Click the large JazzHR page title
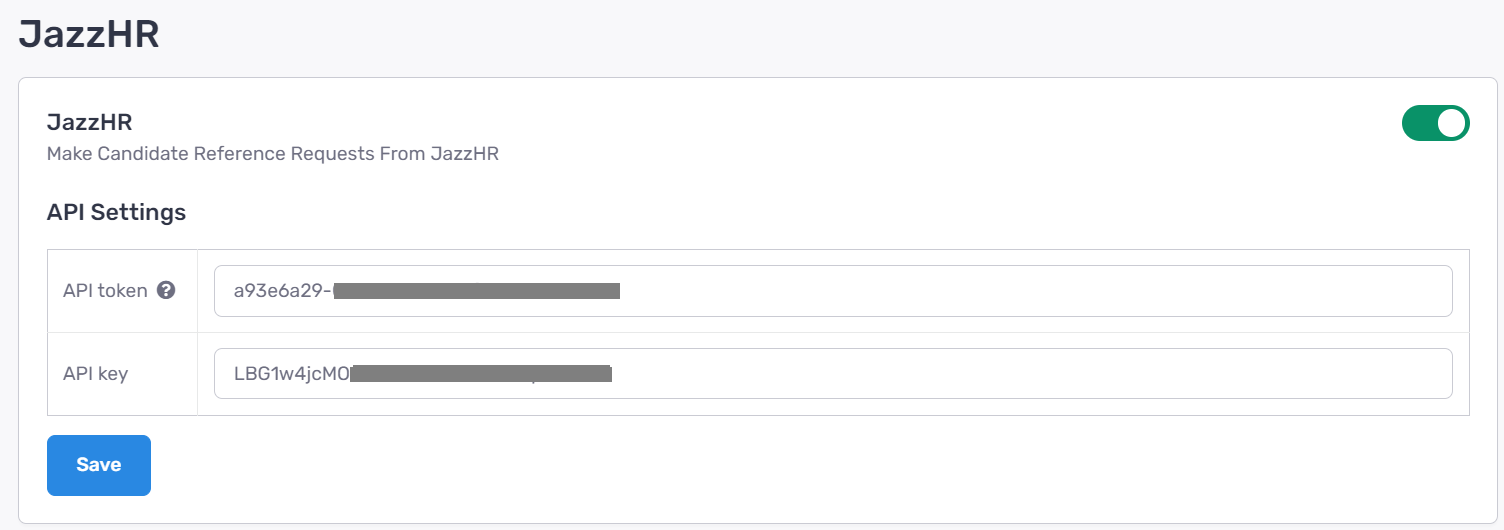Image resolution: width=1504 pixels, height=530 pixels. (89, 34)
